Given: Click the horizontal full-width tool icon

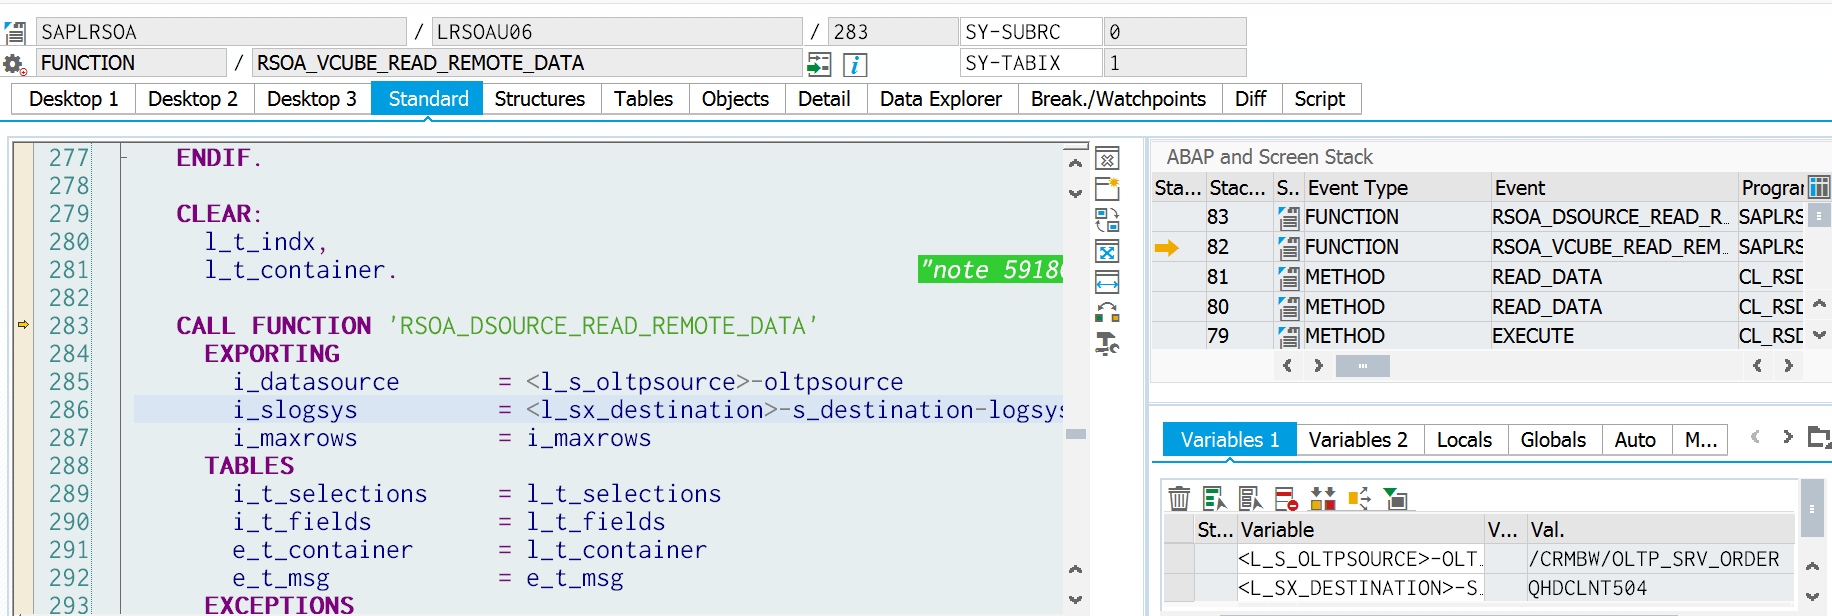Looking at the screenshot, I should point(1107,282).
